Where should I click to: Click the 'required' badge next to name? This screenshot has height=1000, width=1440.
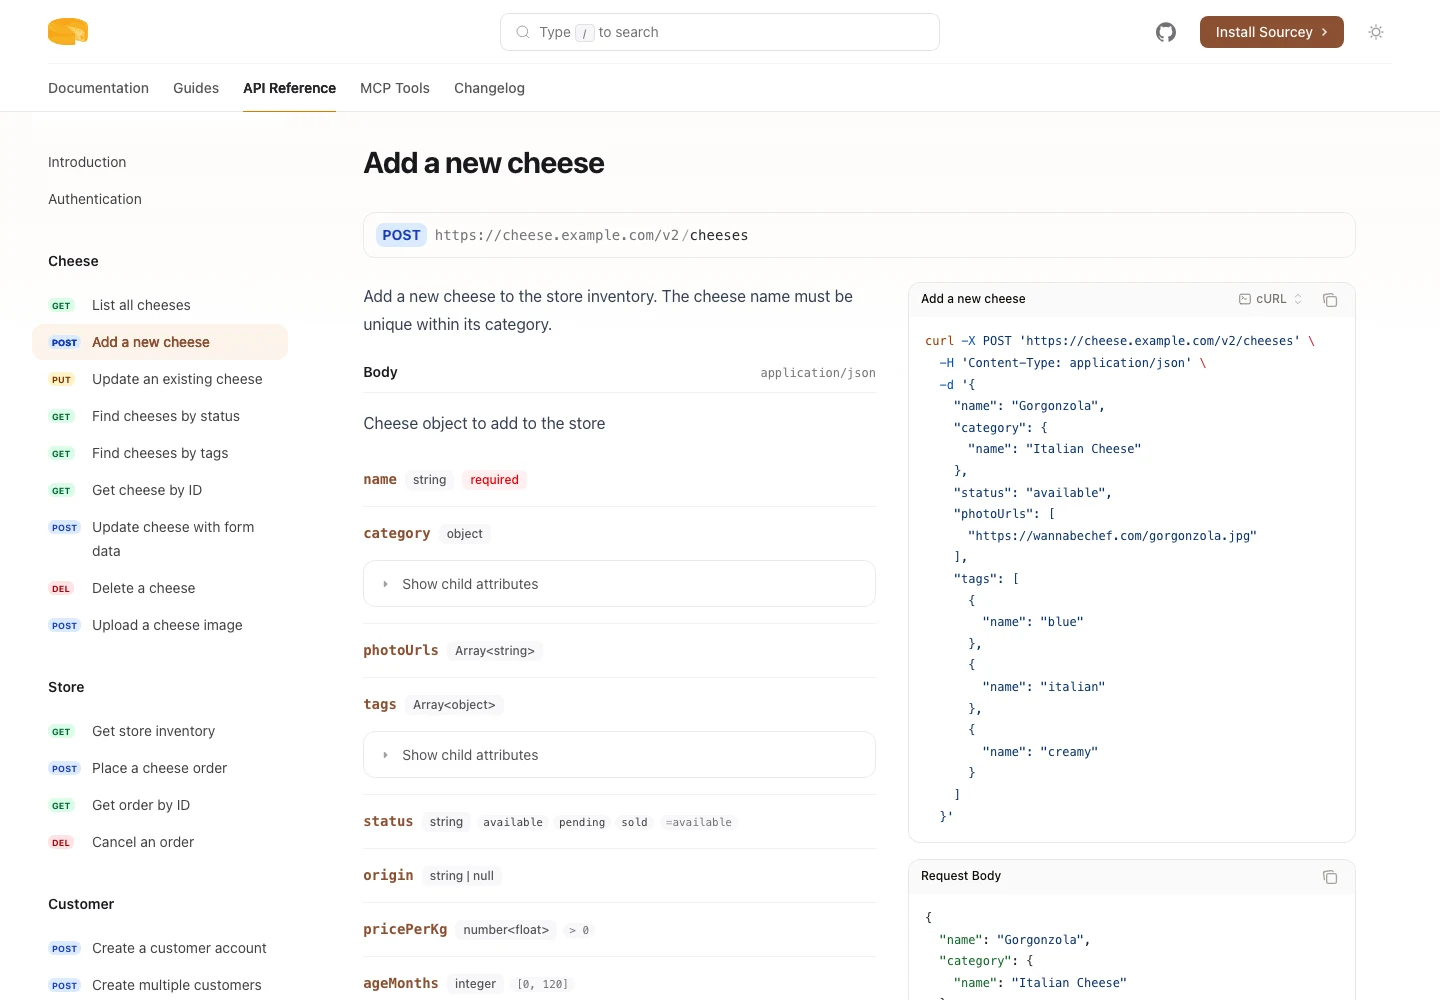[494, 480]
